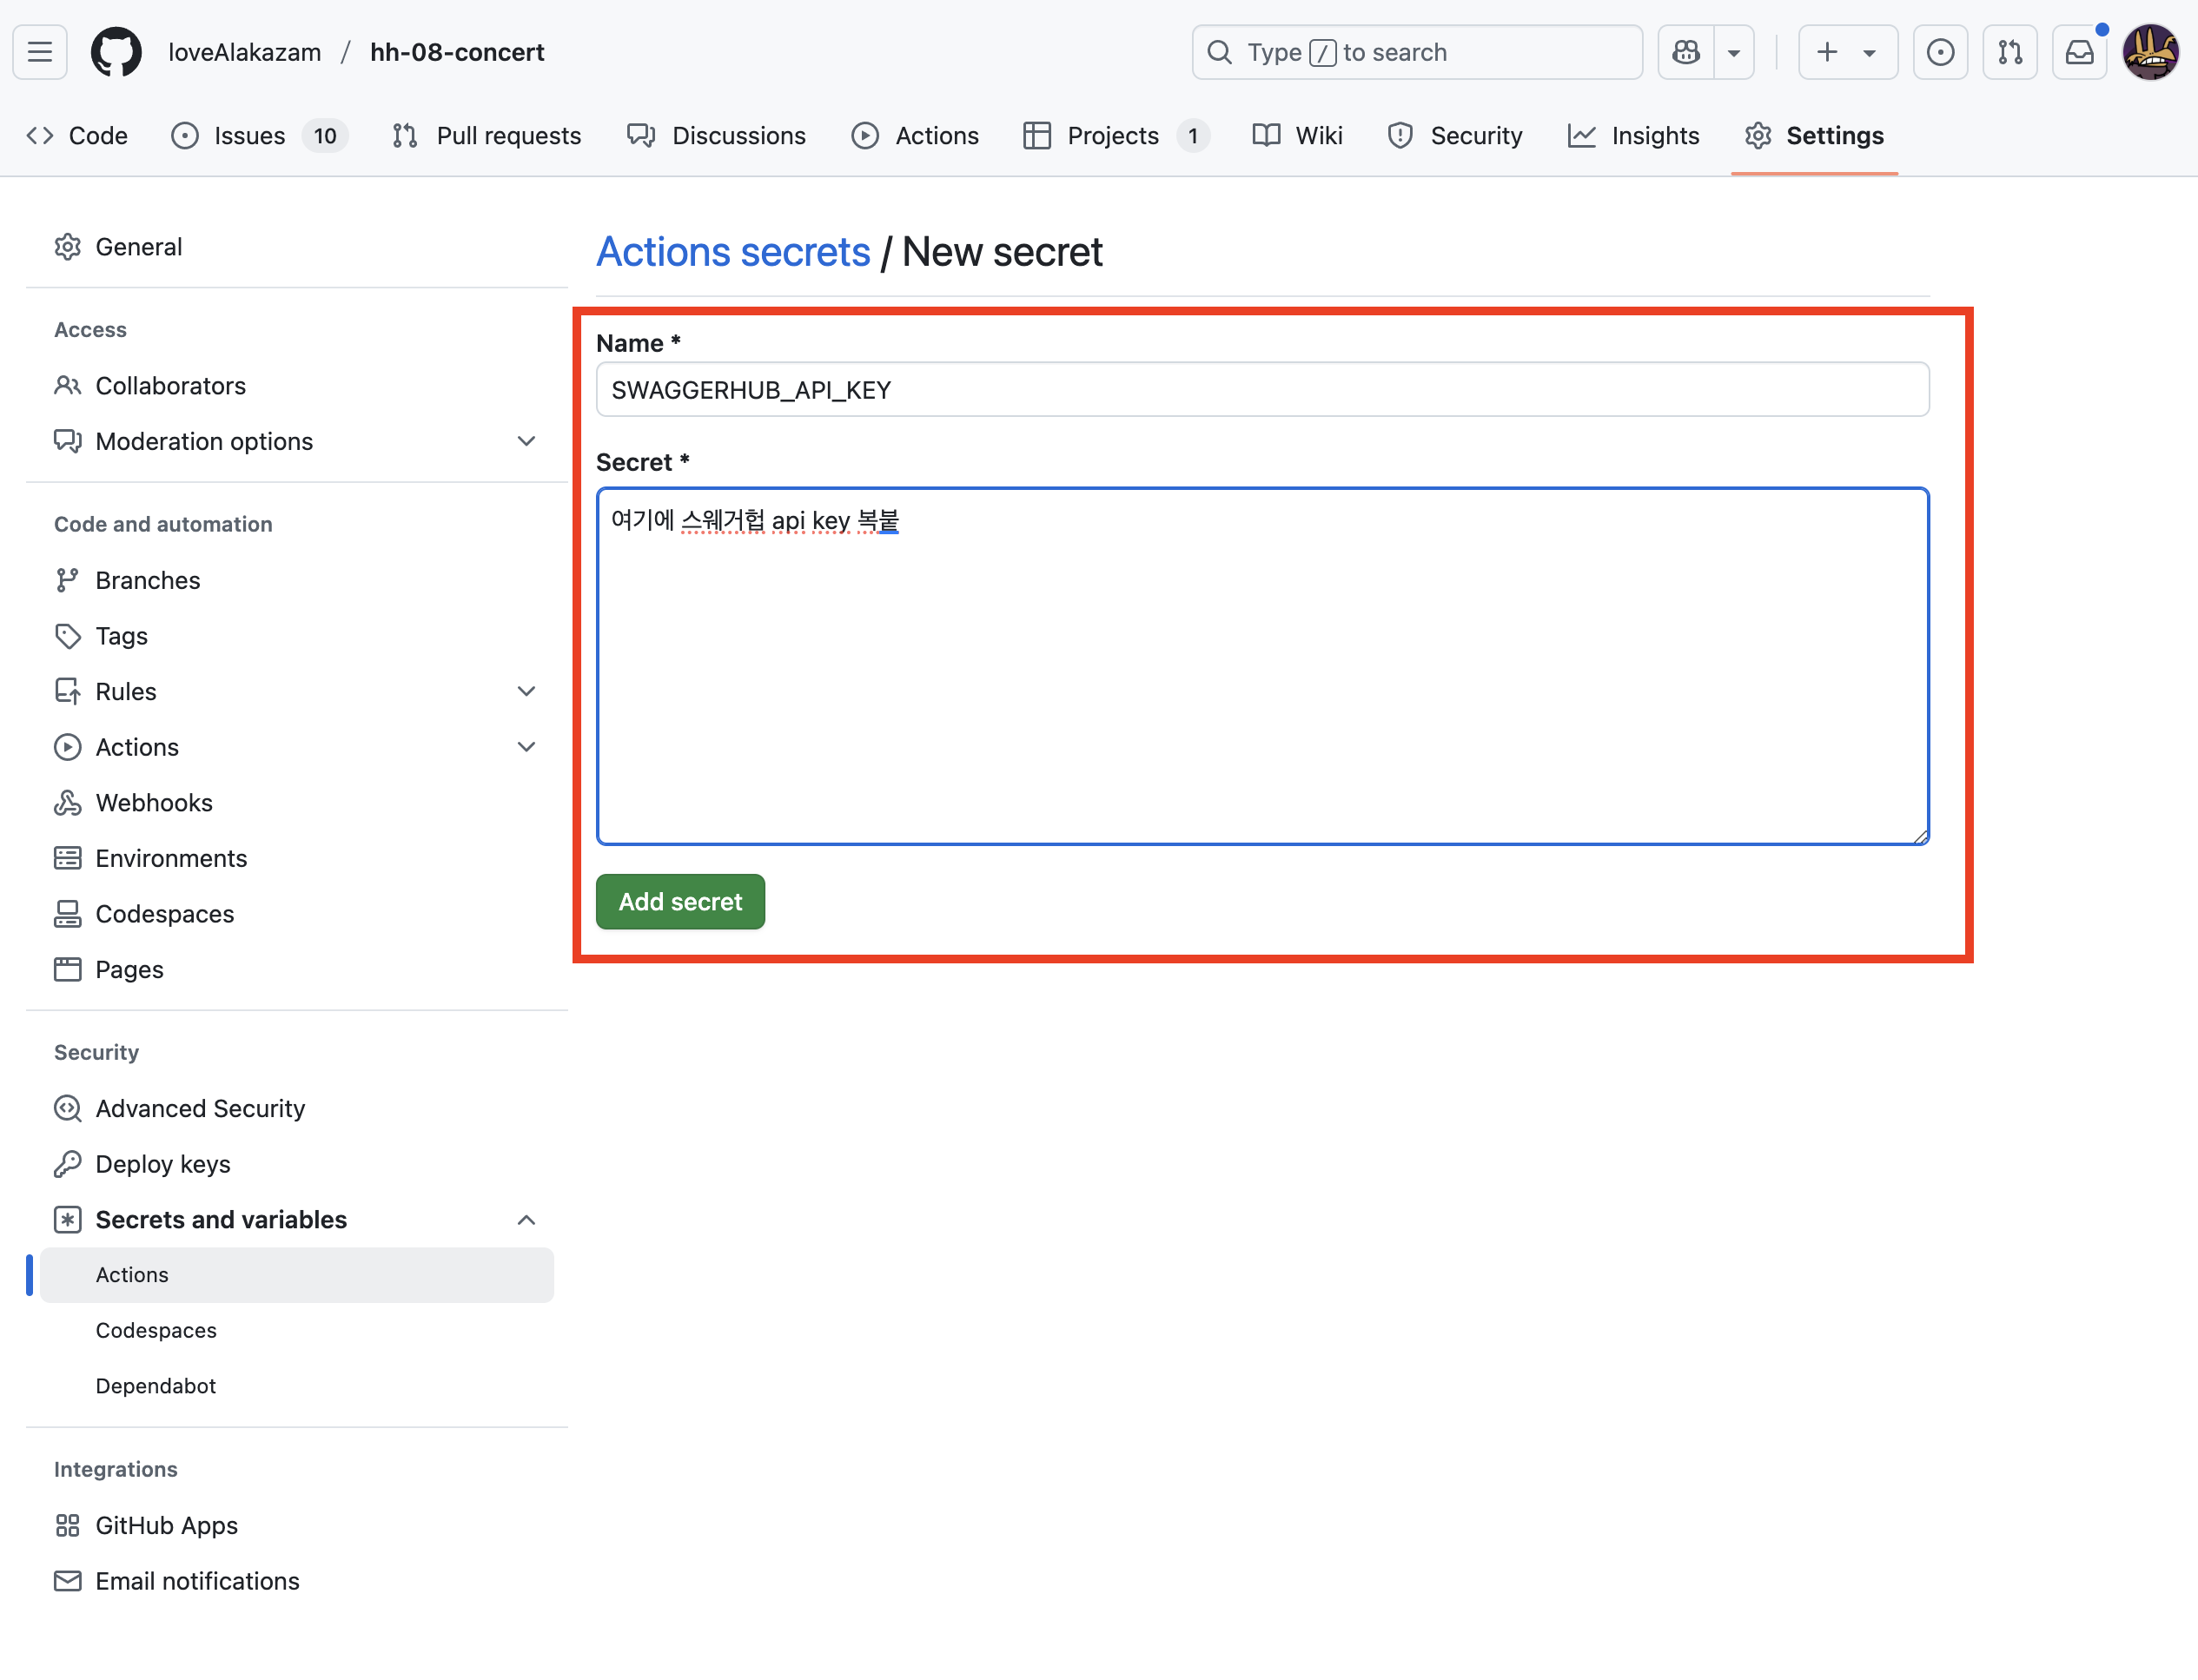Open the user avatar menu
Viewport: 2198px width, 1680px height.
point(2151,52)
